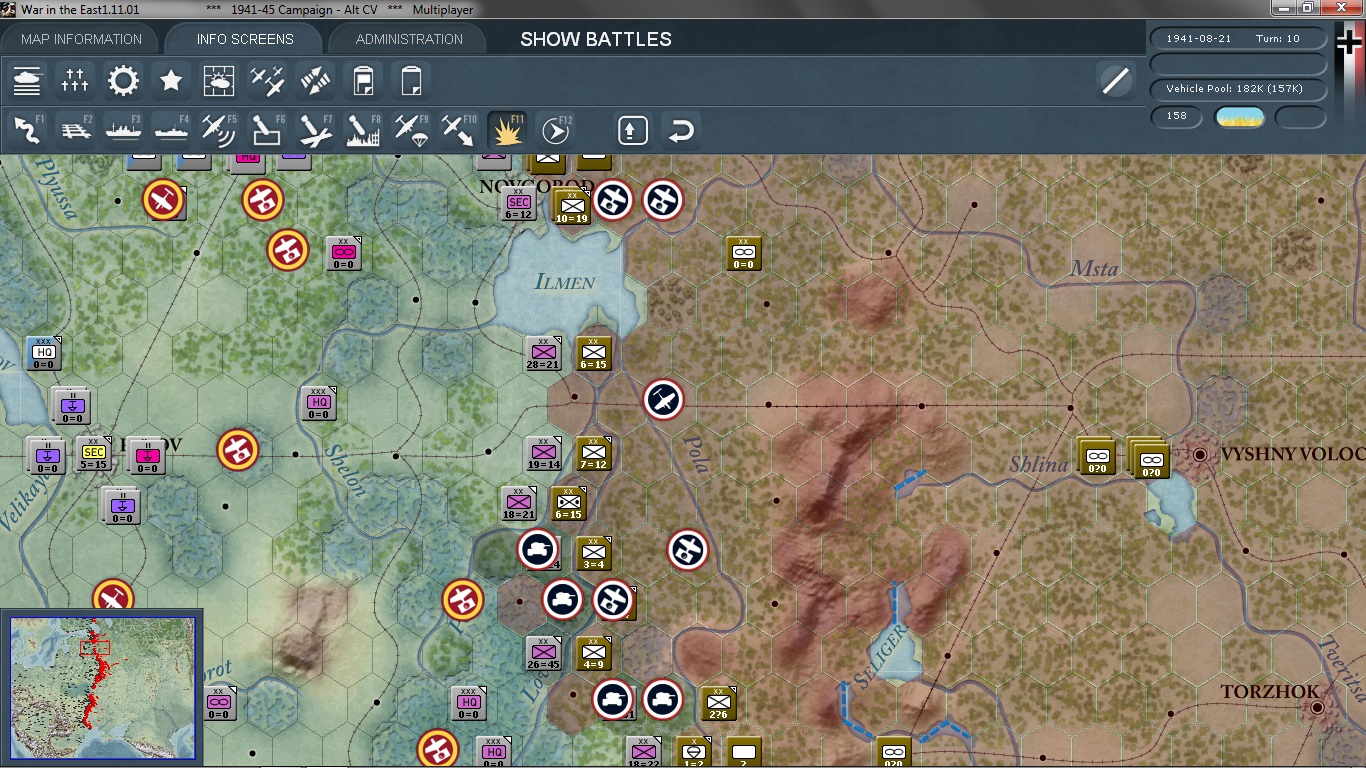This screenshot has width=1366, height=768.
Task: Select the German 28=21 infantry unit
Action: coord(543,352)
